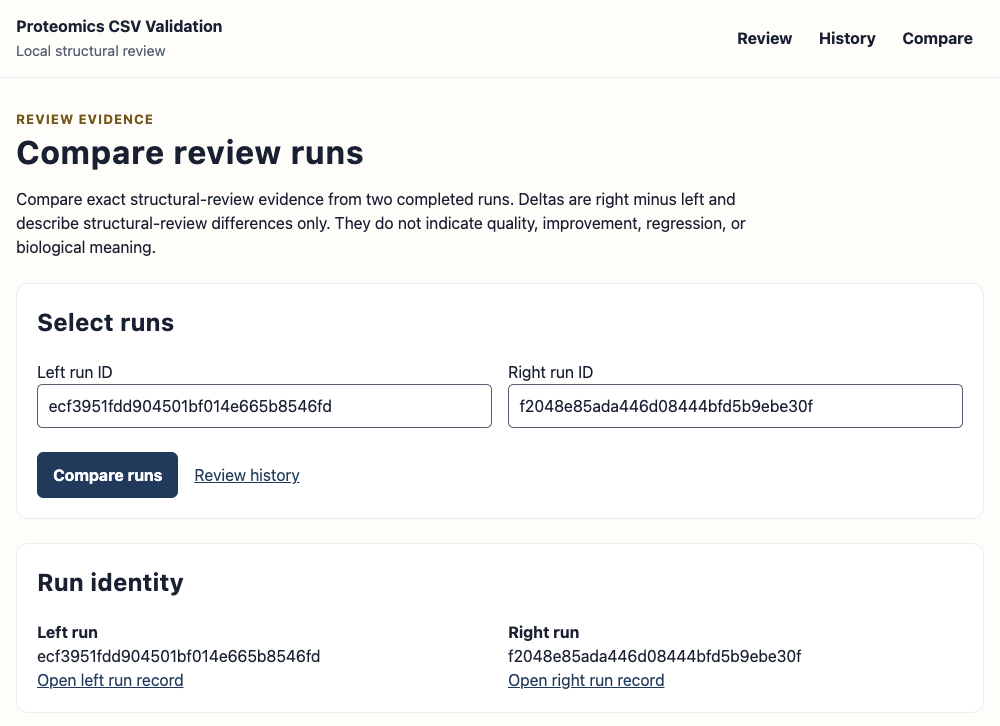The width and height of the screenshot is (1000, 726).
Task: Open the History nav item
Action: pos(847,38)
